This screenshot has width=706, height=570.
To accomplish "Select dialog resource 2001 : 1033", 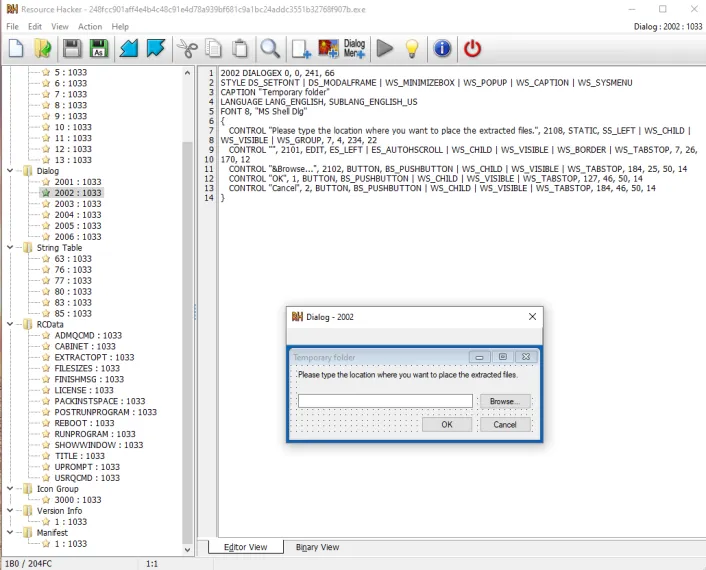I will [x=78, y=182].
